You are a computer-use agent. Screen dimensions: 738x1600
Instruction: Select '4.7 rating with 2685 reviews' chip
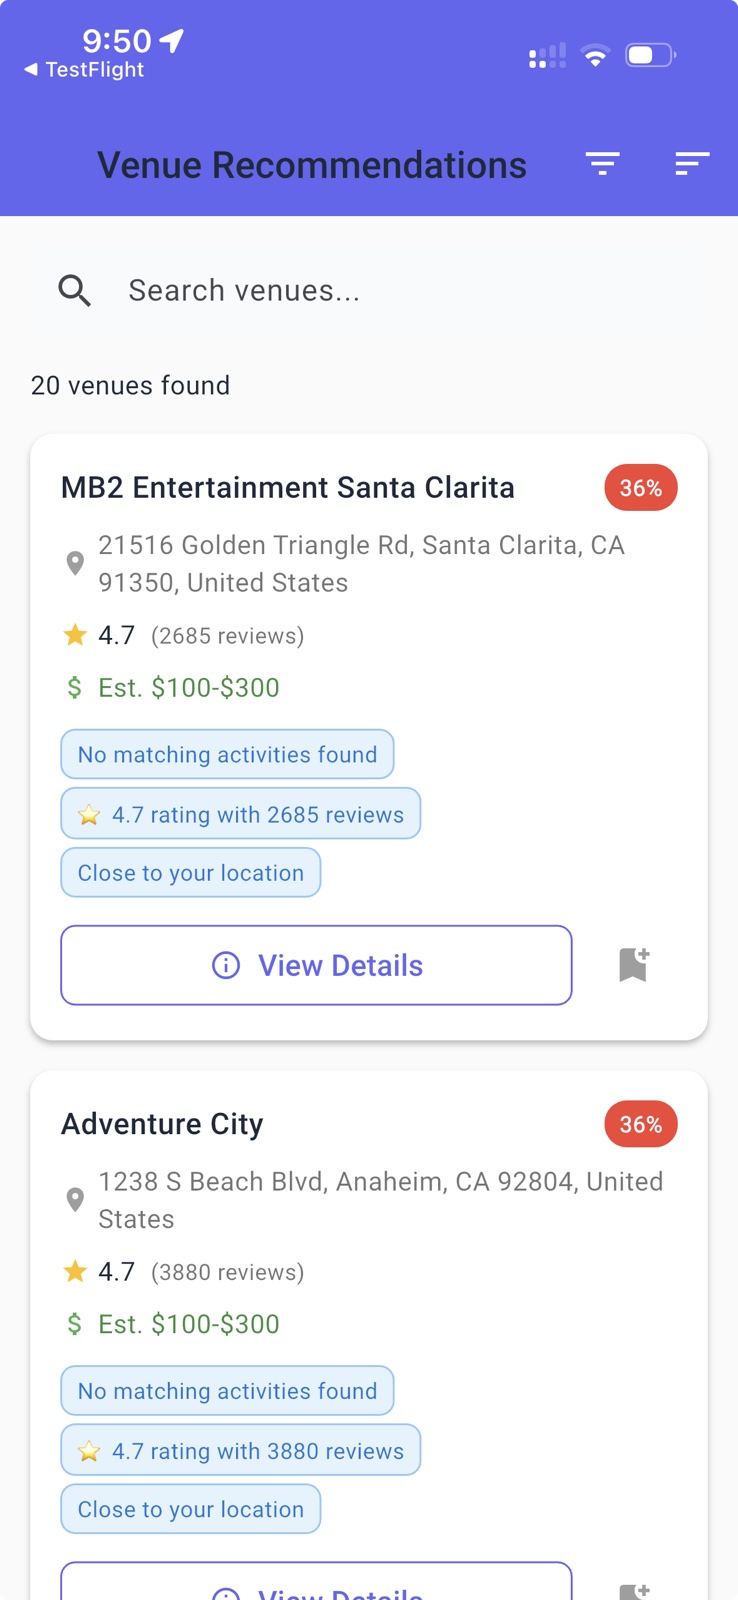[241, 814]
